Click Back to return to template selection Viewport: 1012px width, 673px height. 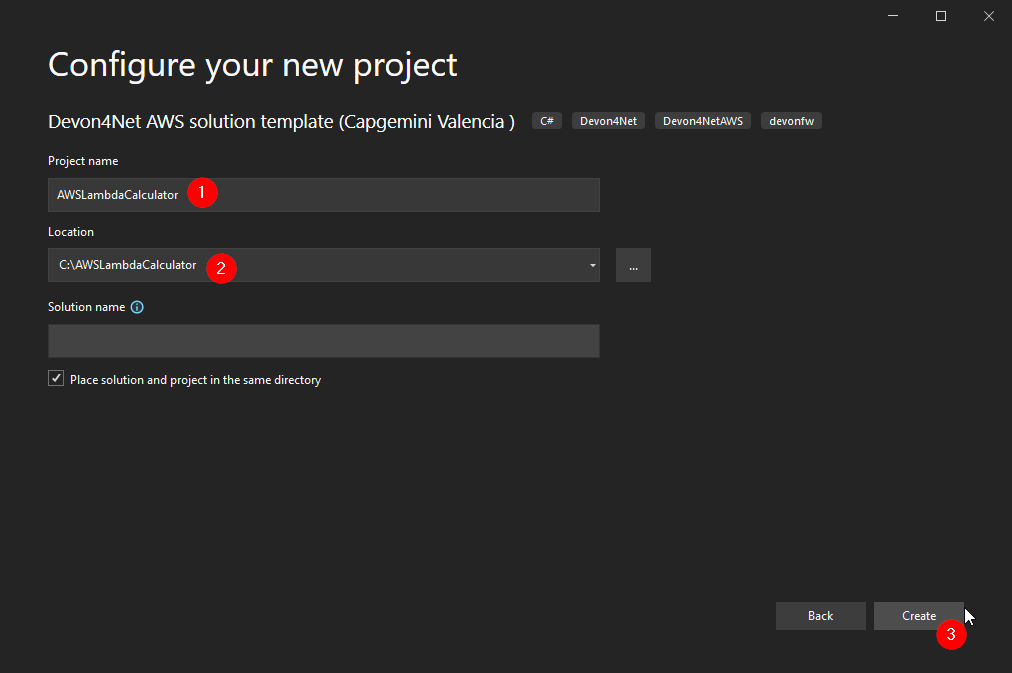click(820, 615)
